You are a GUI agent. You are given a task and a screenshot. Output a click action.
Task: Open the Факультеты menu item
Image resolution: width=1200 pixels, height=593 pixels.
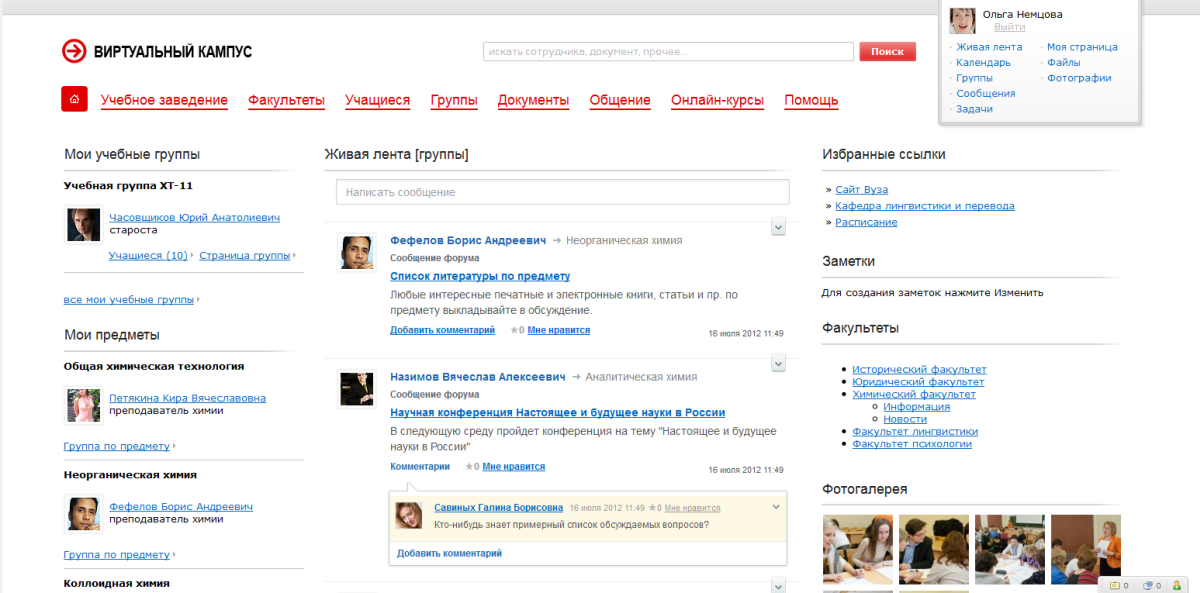pos(286,100)
